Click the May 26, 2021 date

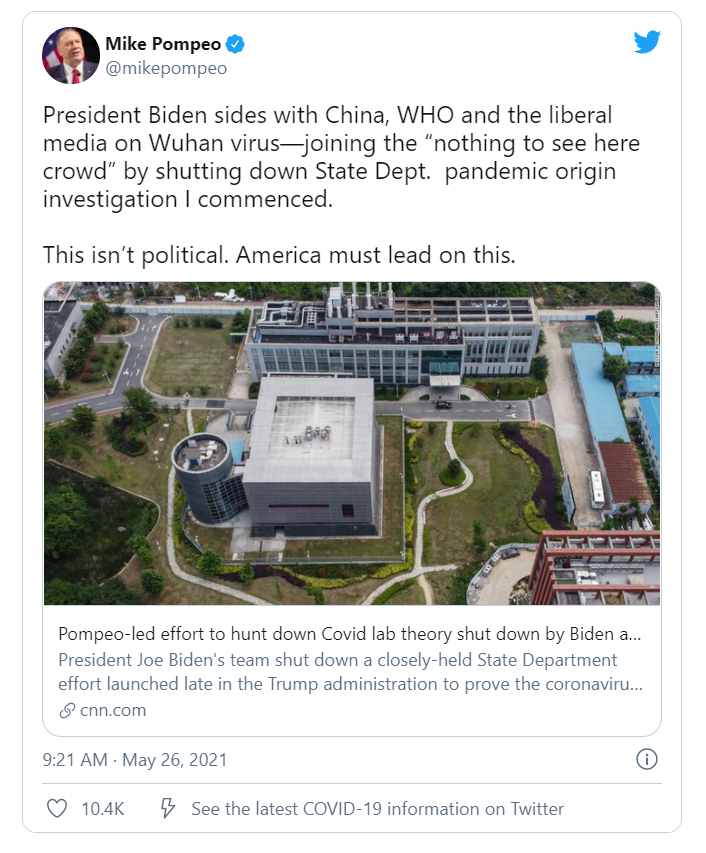[174, 760]
